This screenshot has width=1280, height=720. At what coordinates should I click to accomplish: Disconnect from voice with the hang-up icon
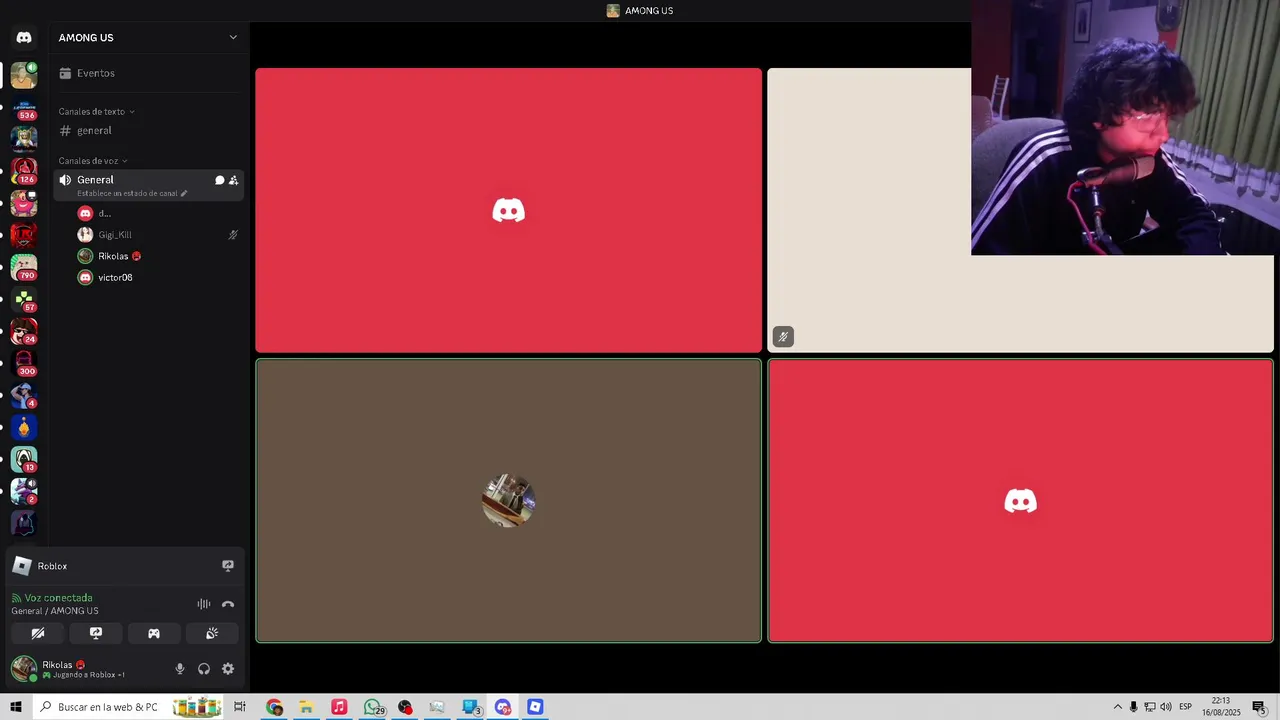pyautogui.click(x=228, y=604)
